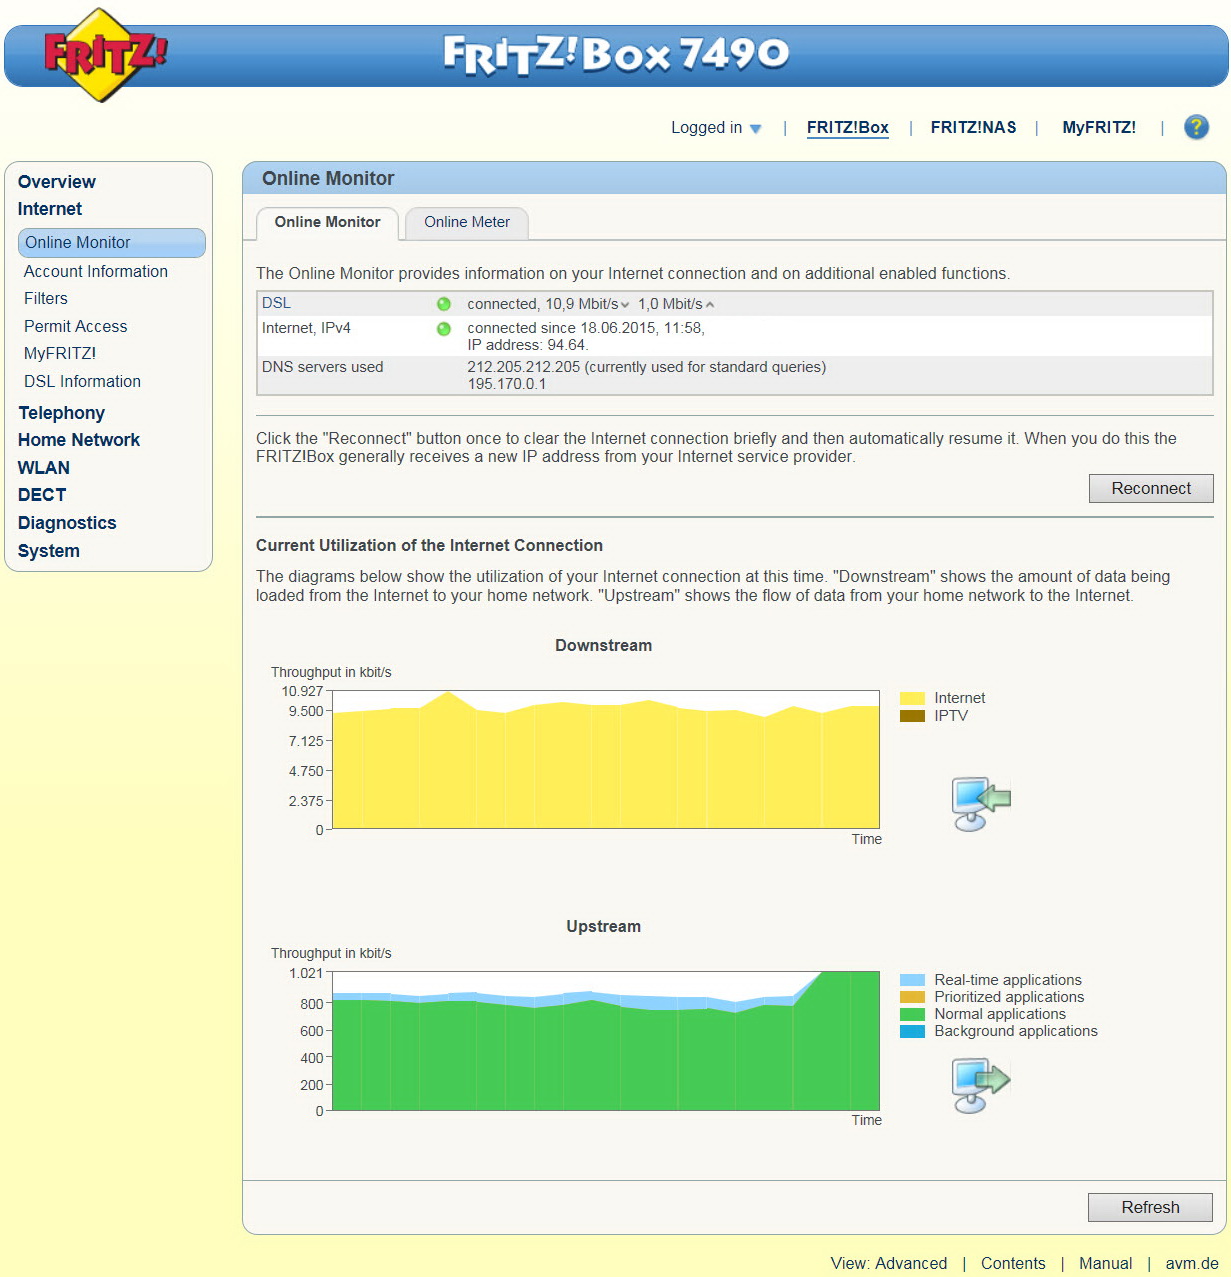Open the avm.de footer link
Image resolution: width=1231 pixels, height=1277 pixels.
(x=1192, y=1263)
